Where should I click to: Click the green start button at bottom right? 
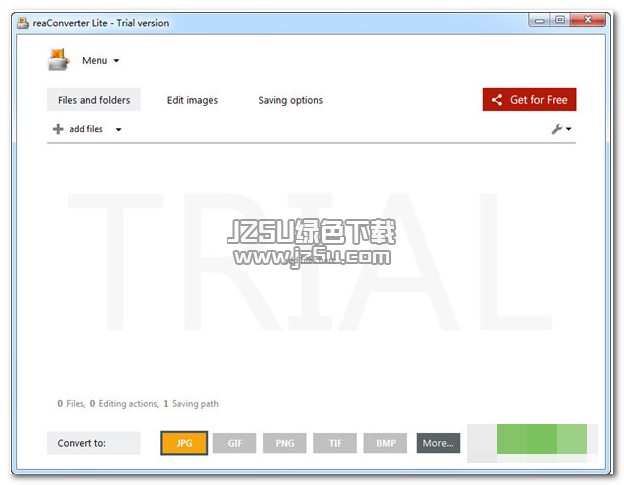point(542,439)
